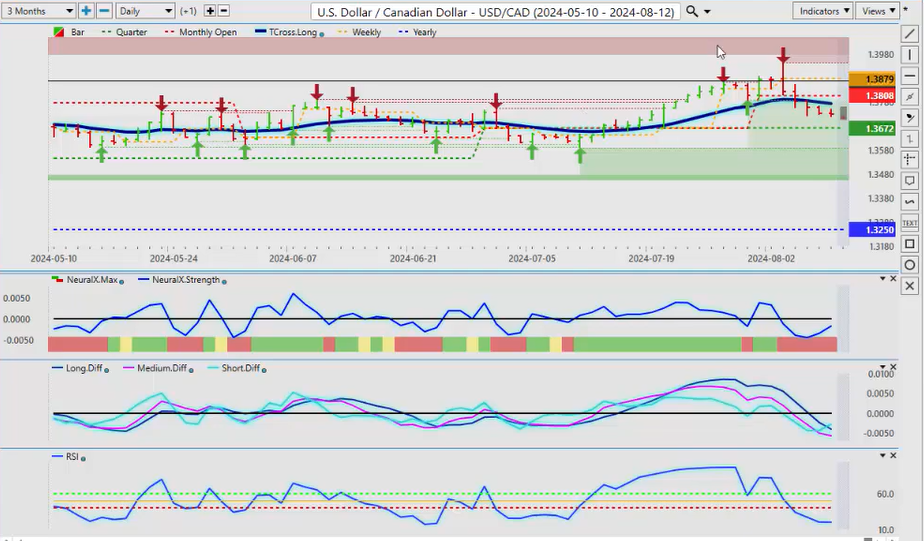Select the trend line drawing tool
This screenshot has width=924, height=541.
pos(910,33)
